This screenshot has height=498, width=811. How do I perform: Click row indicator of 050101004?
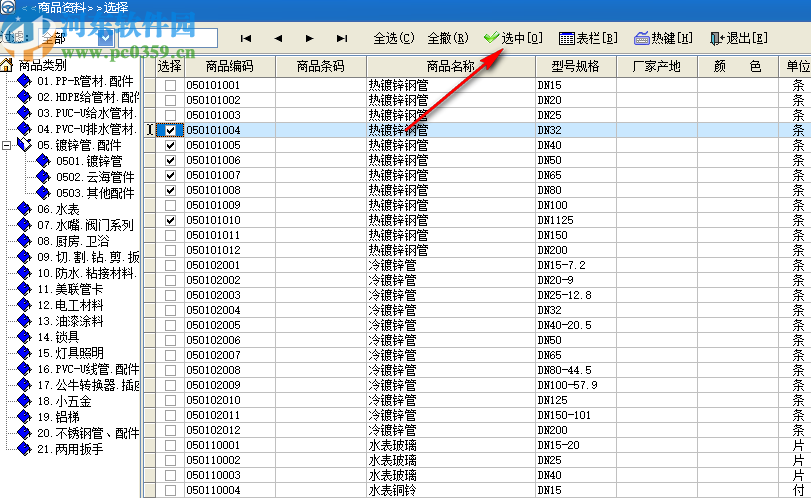point(149,130)
